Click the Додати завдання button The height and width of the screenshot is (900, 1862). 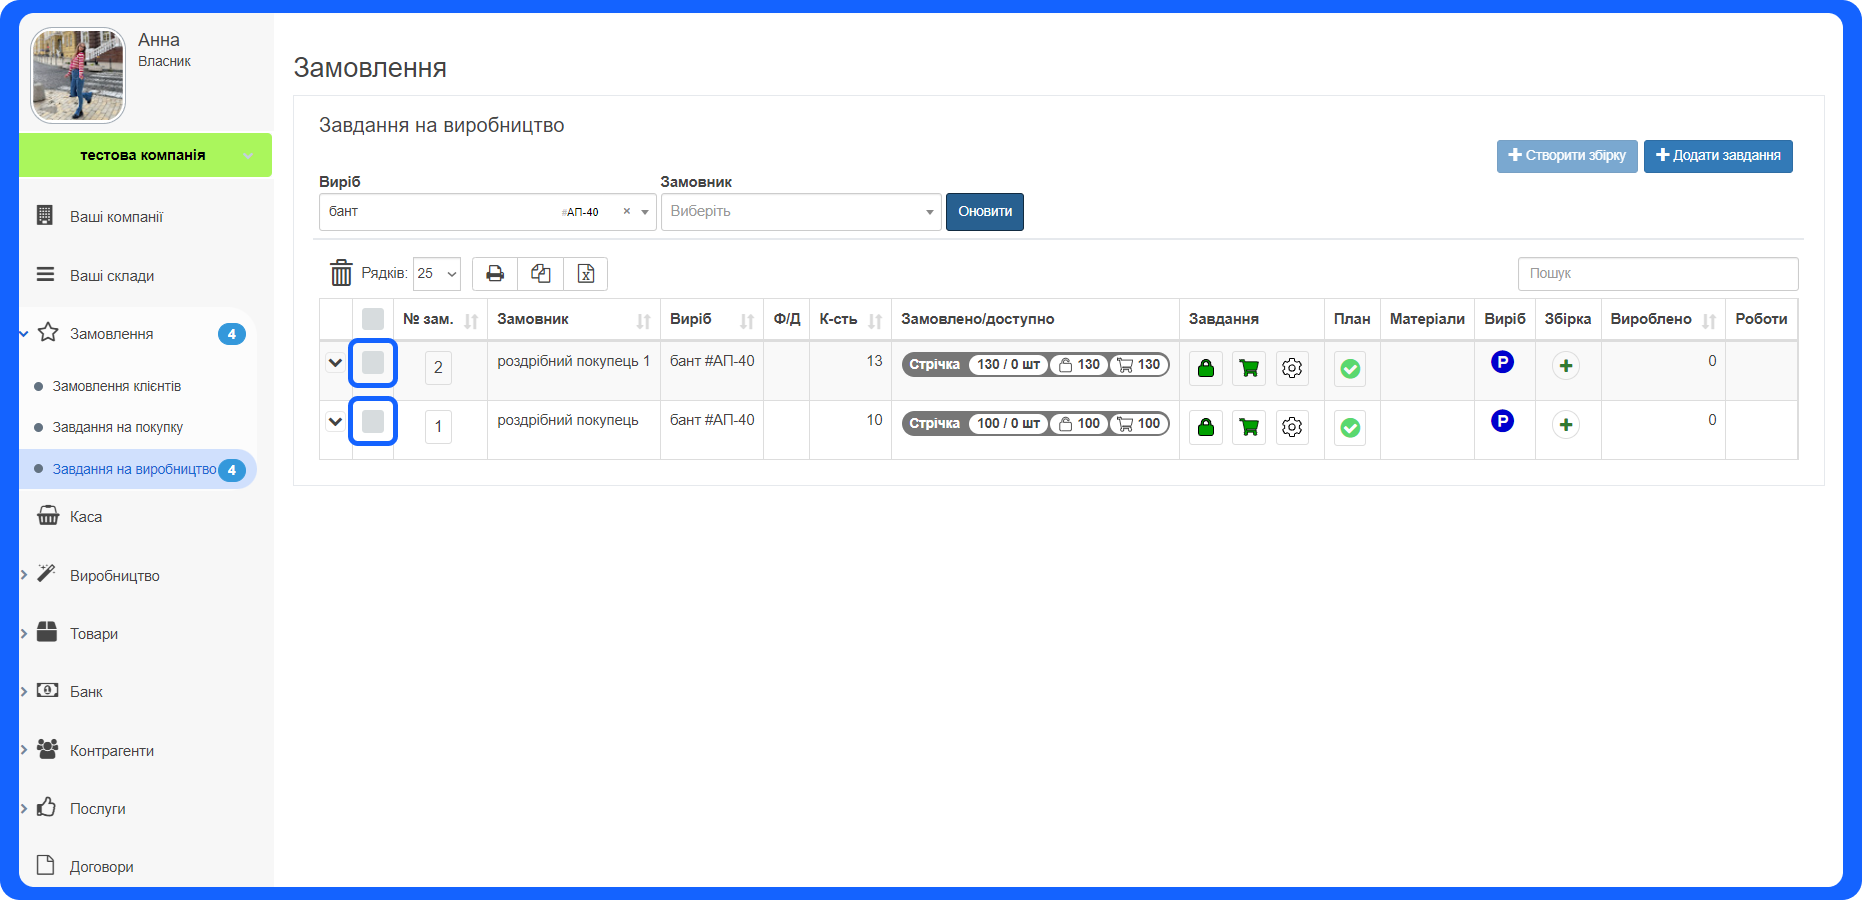[1717, 156]
